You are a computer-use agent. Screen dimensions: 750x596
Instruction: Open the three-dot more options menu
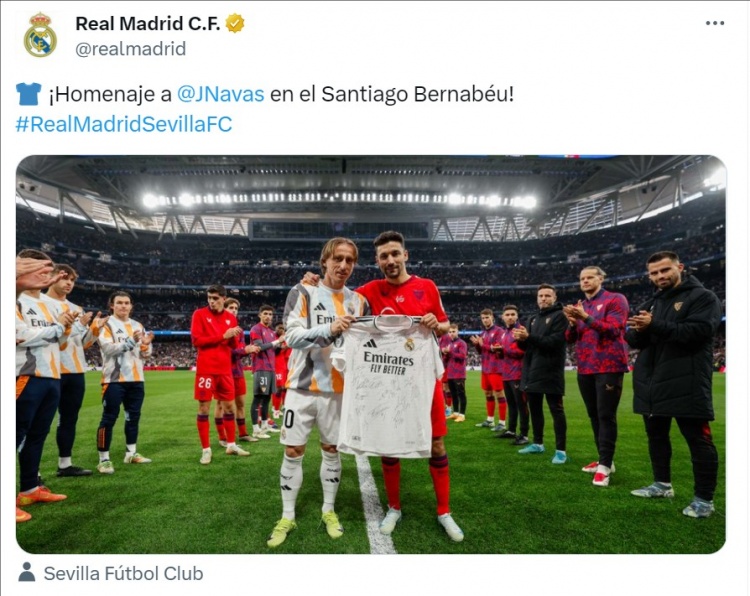click(715, 23)
